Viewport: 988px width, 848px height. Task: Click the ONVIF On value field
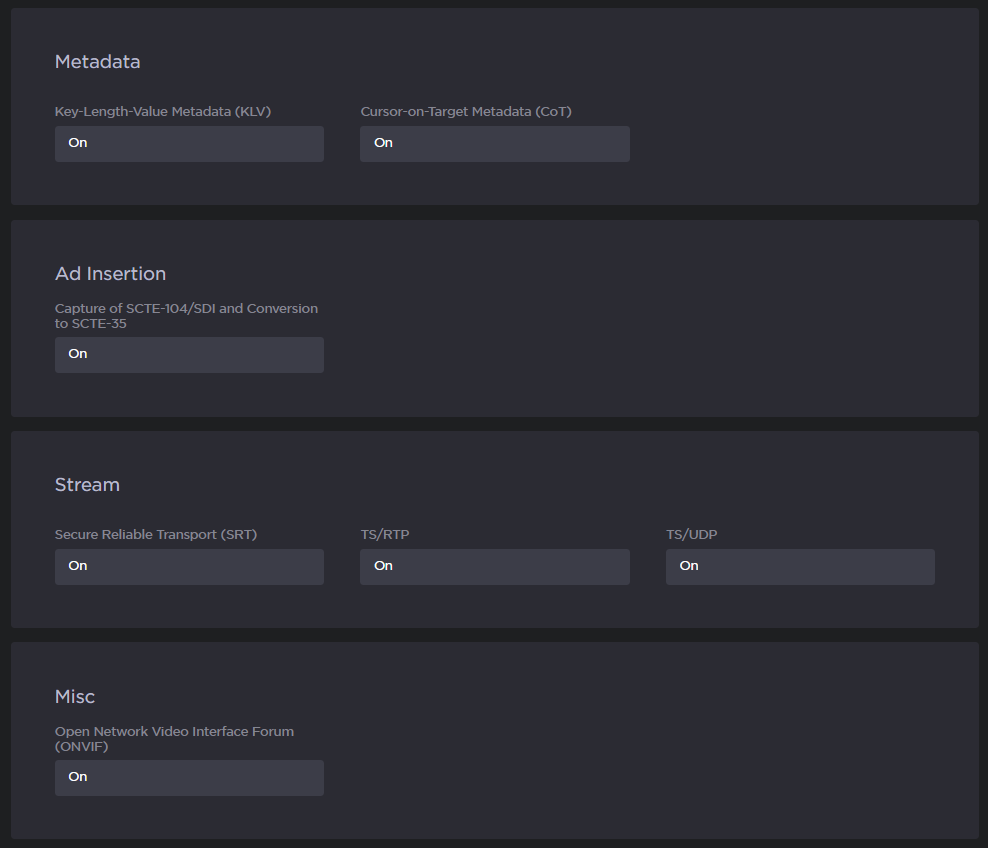pyautogui.click(x=189, y=777)
